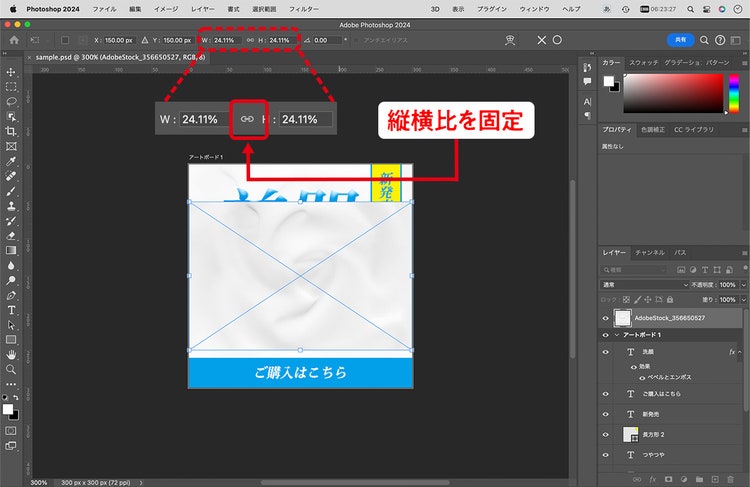The image size is (750, 487).
Task: Hide the 新発売 text layer
Action: (x=606, y=414)
